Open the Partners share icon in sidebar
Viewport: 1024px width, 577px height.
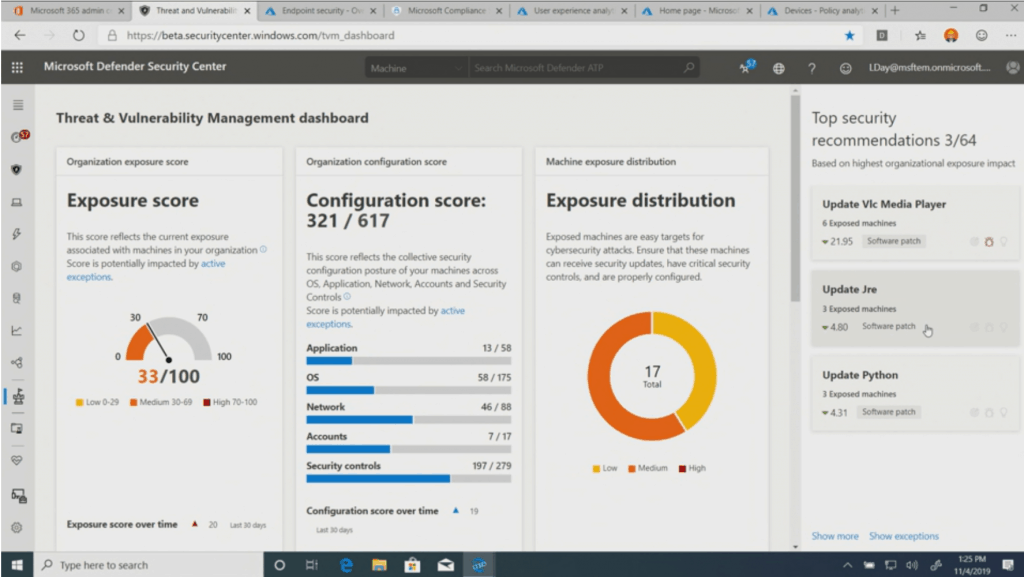coord(17,362)
